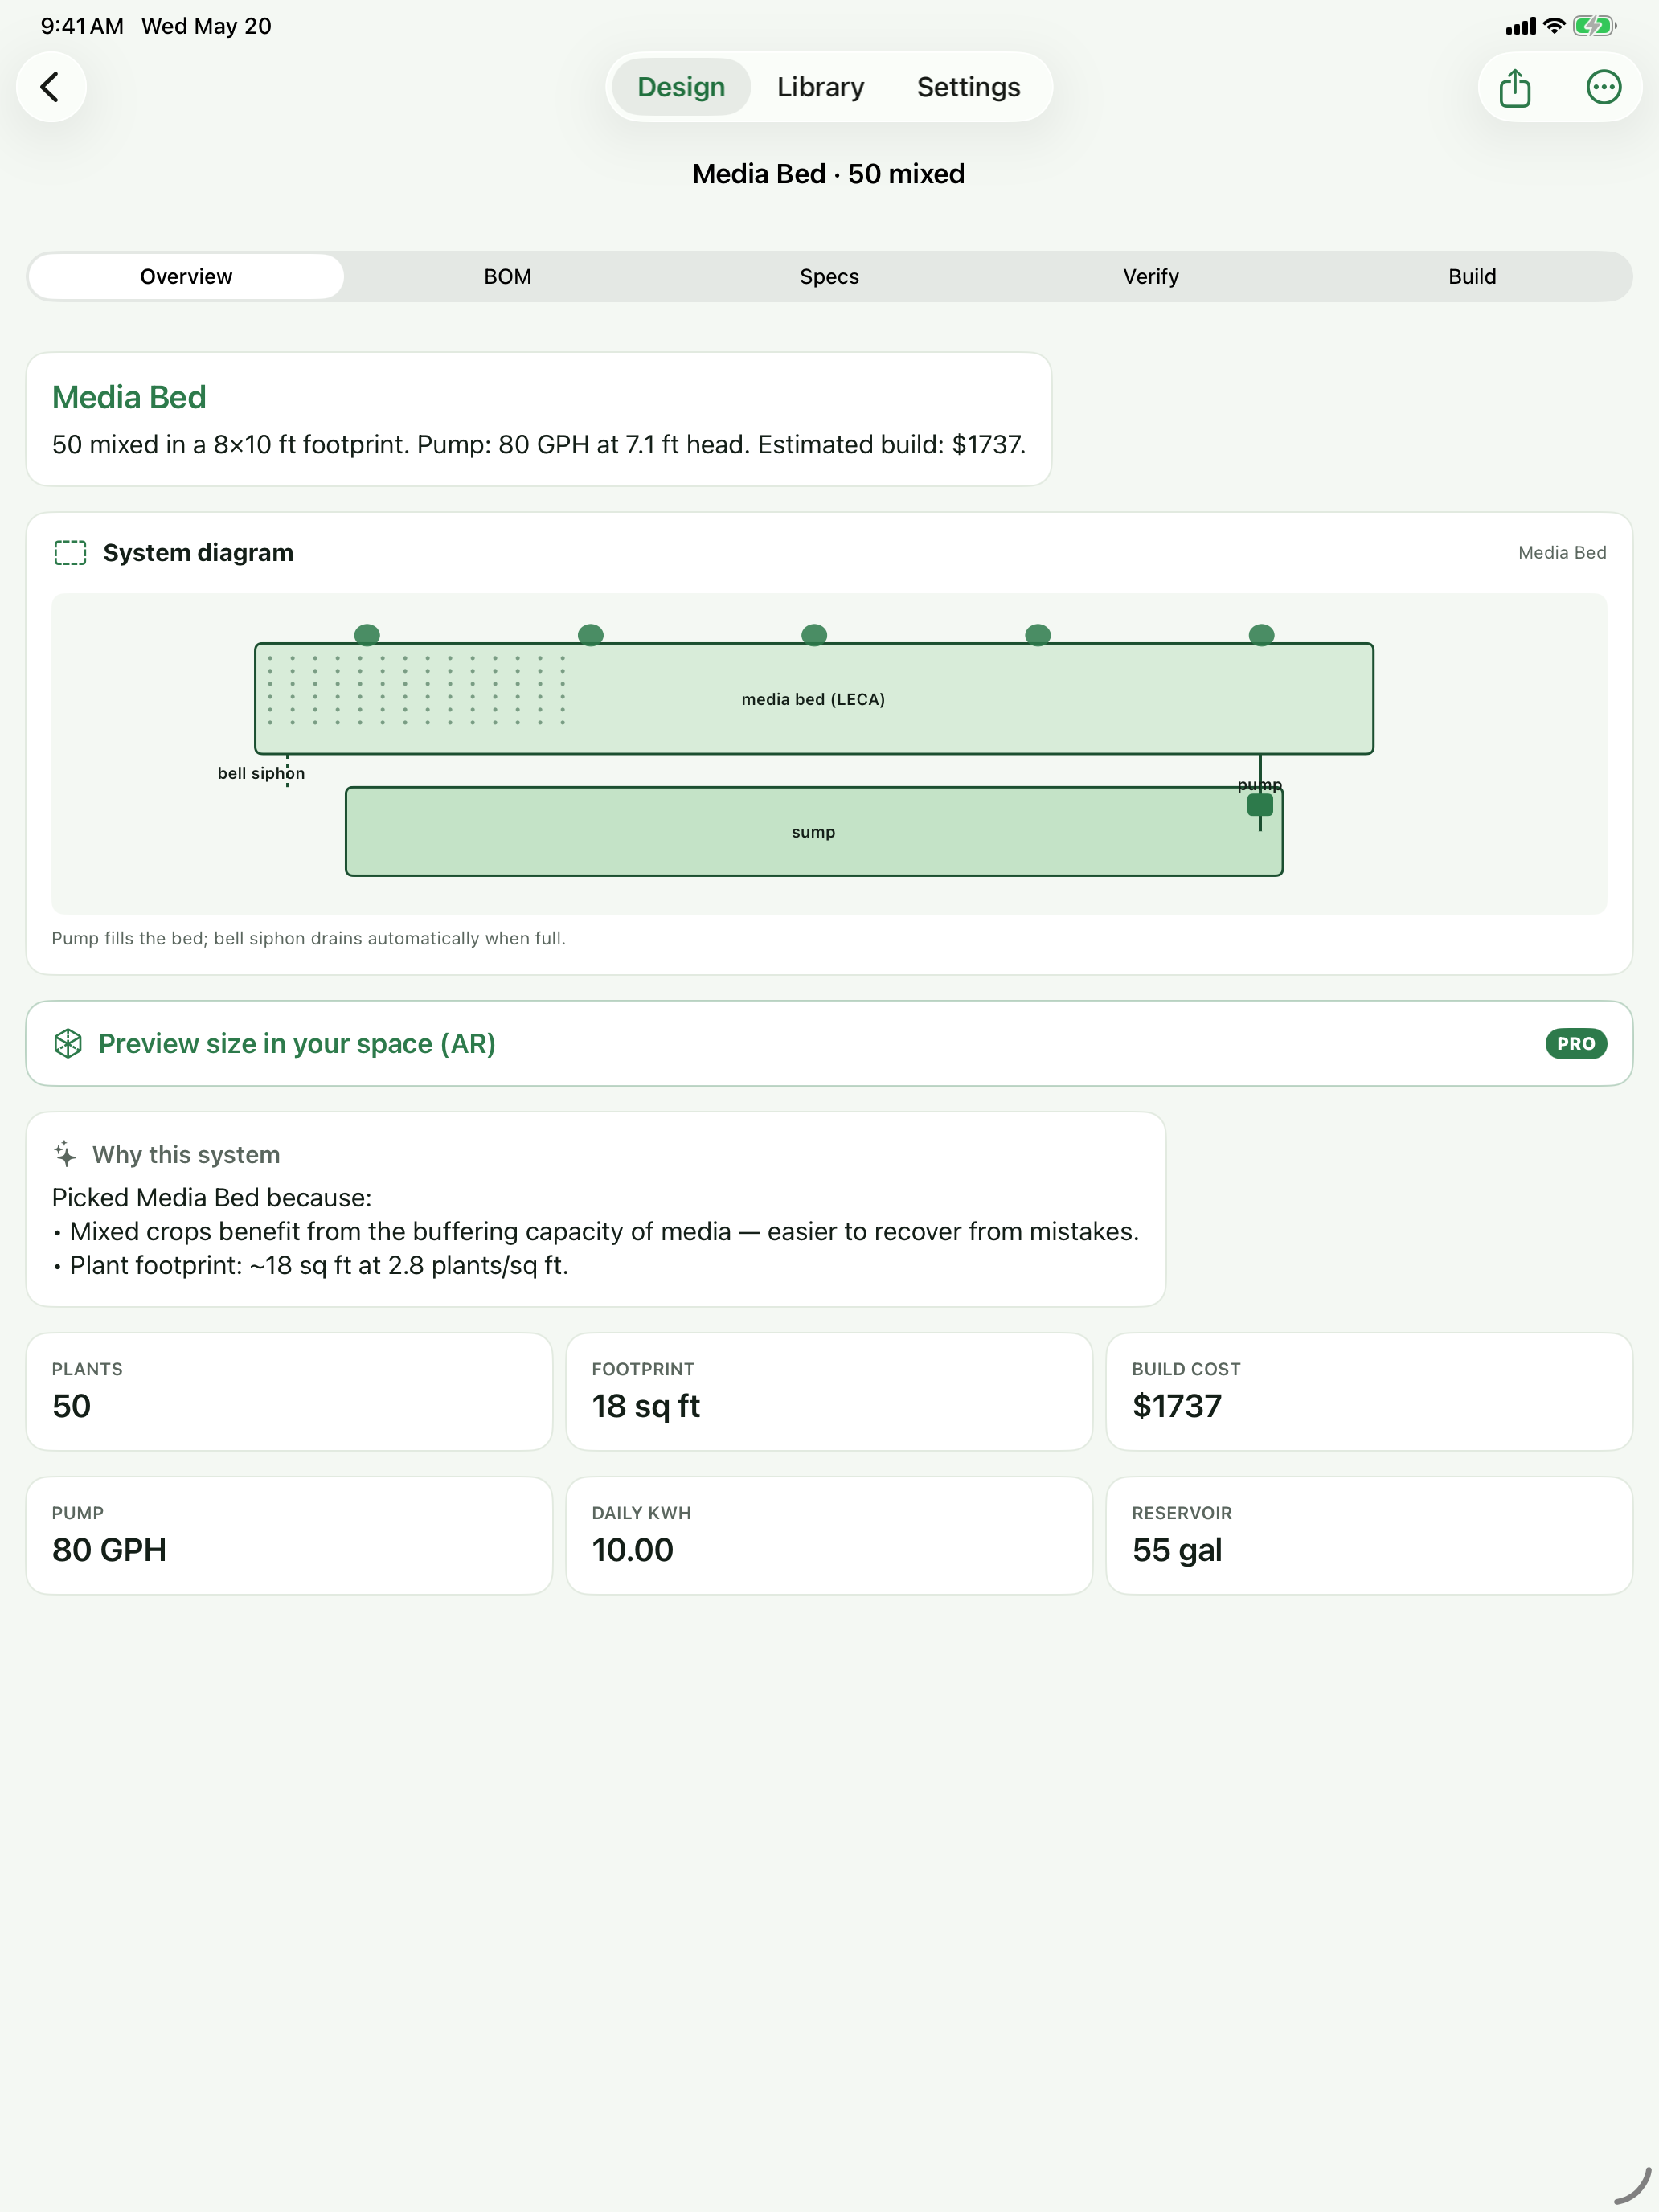Screen dimensions: 1659x2212
Task: Open the Verify tab
Action: click(x=1150, y=276)
